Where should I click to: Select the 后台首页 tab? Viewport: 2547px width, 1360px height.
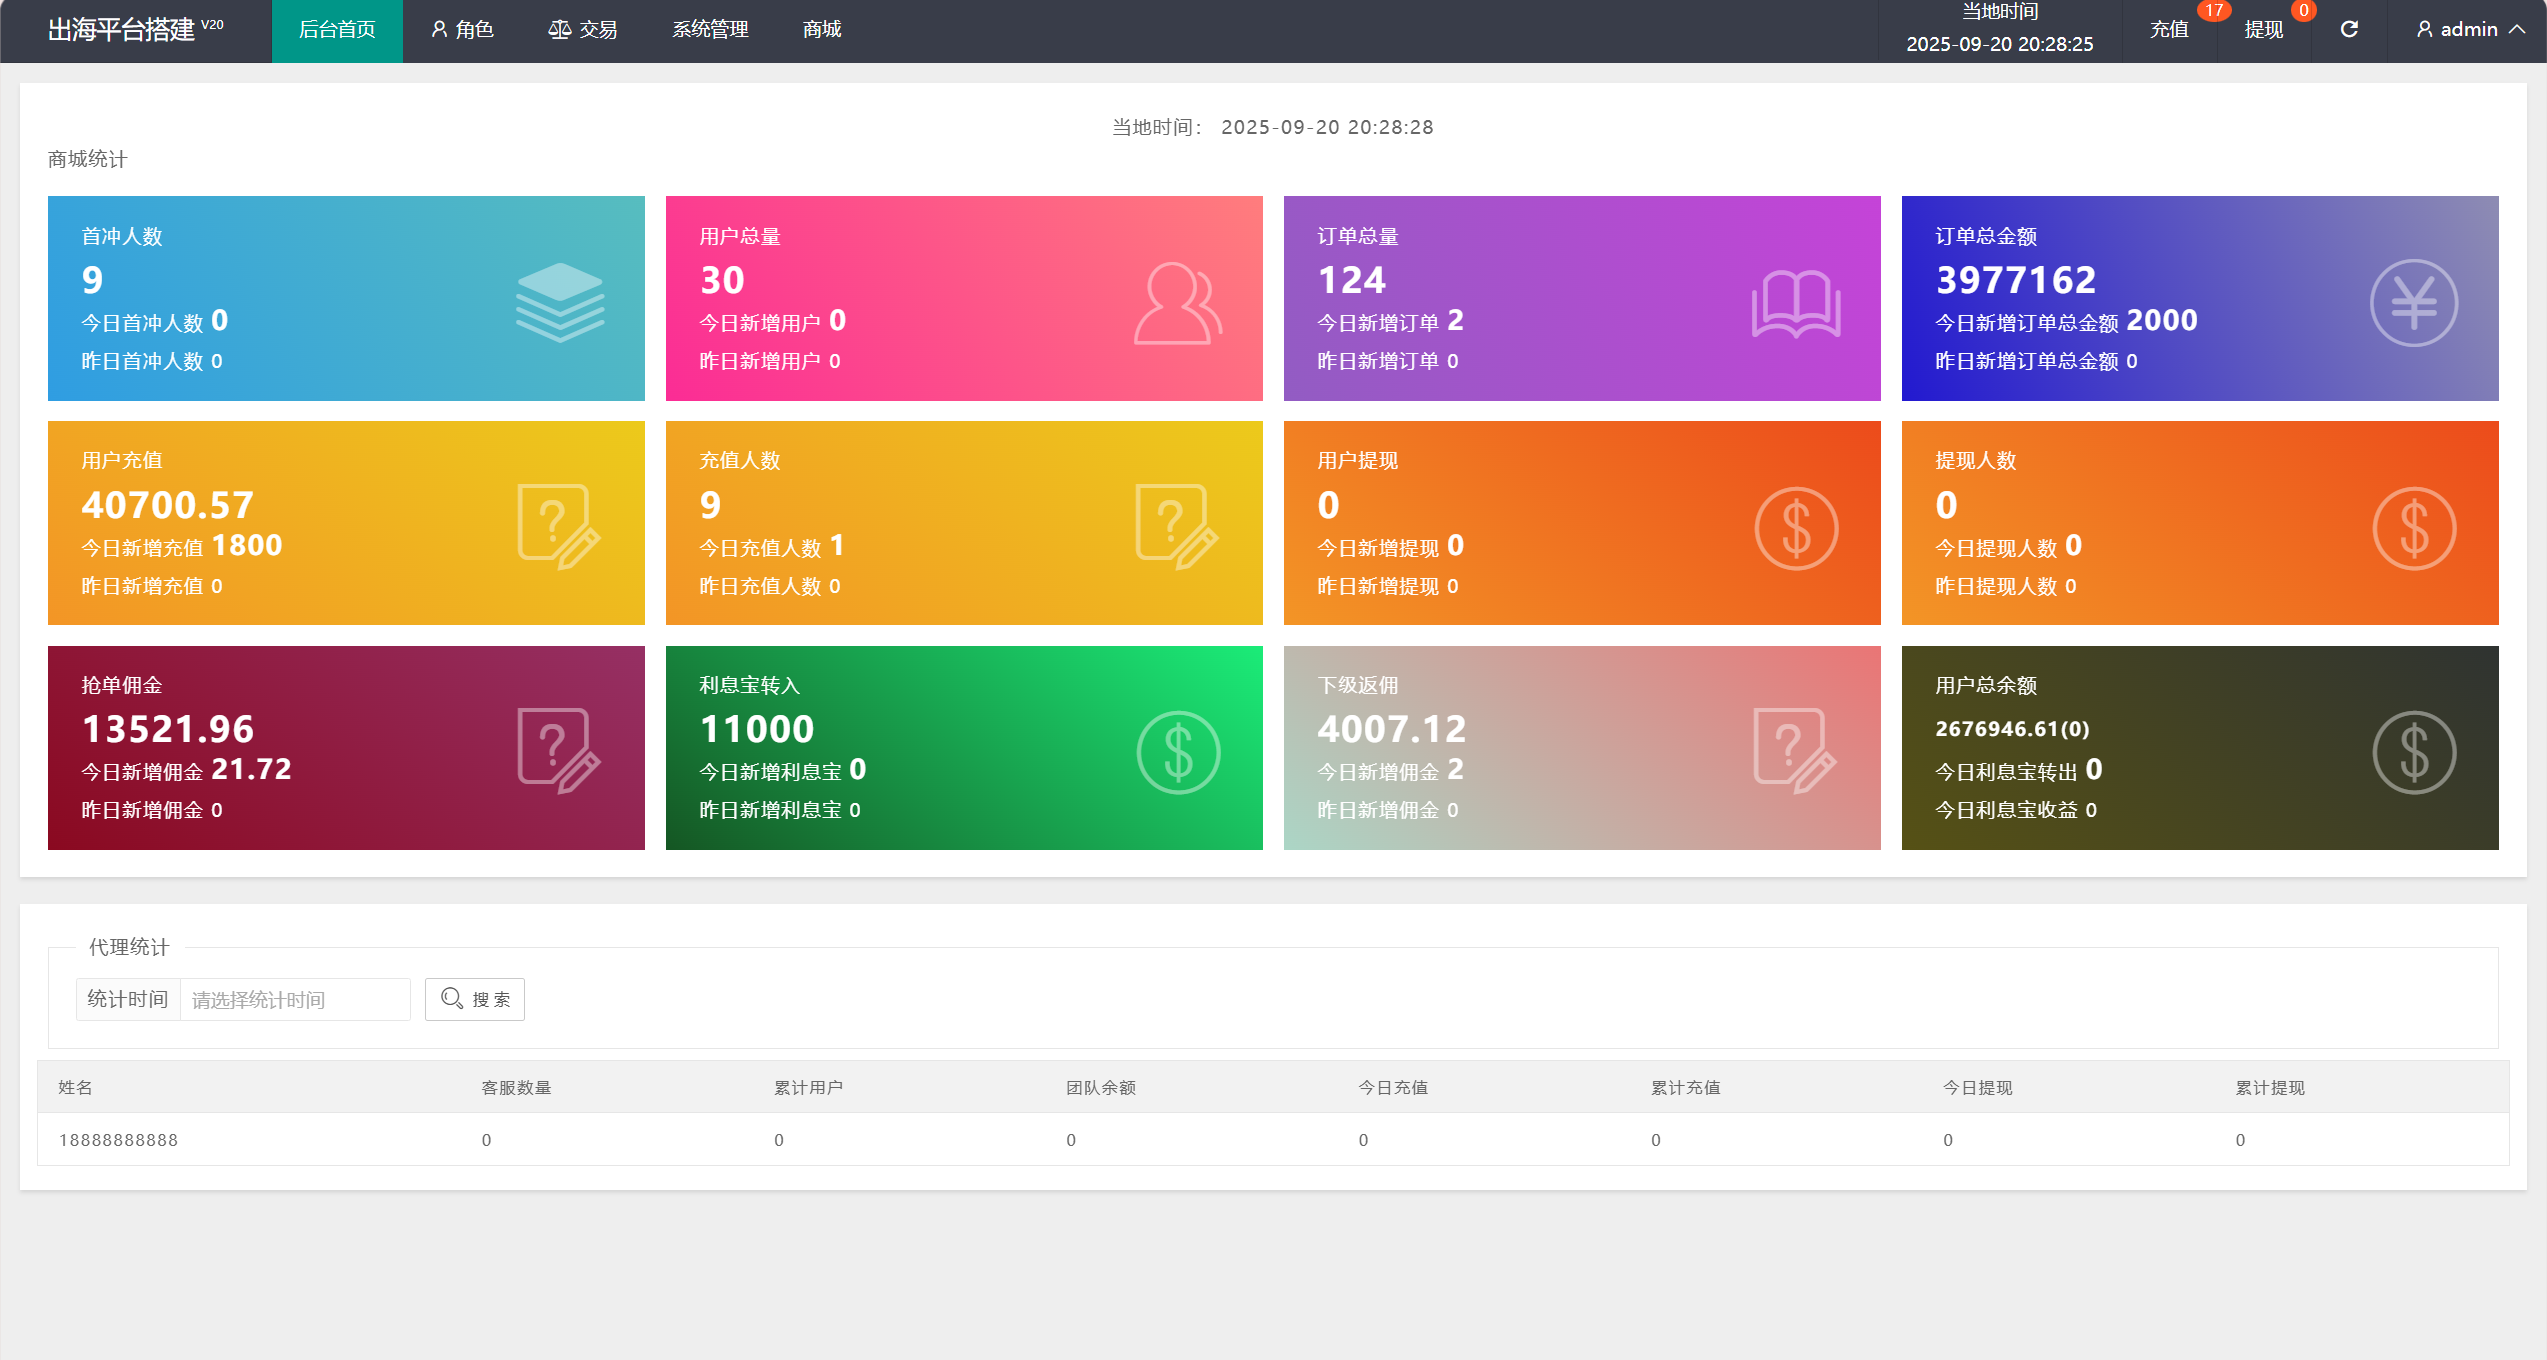[x=337, y=30]
